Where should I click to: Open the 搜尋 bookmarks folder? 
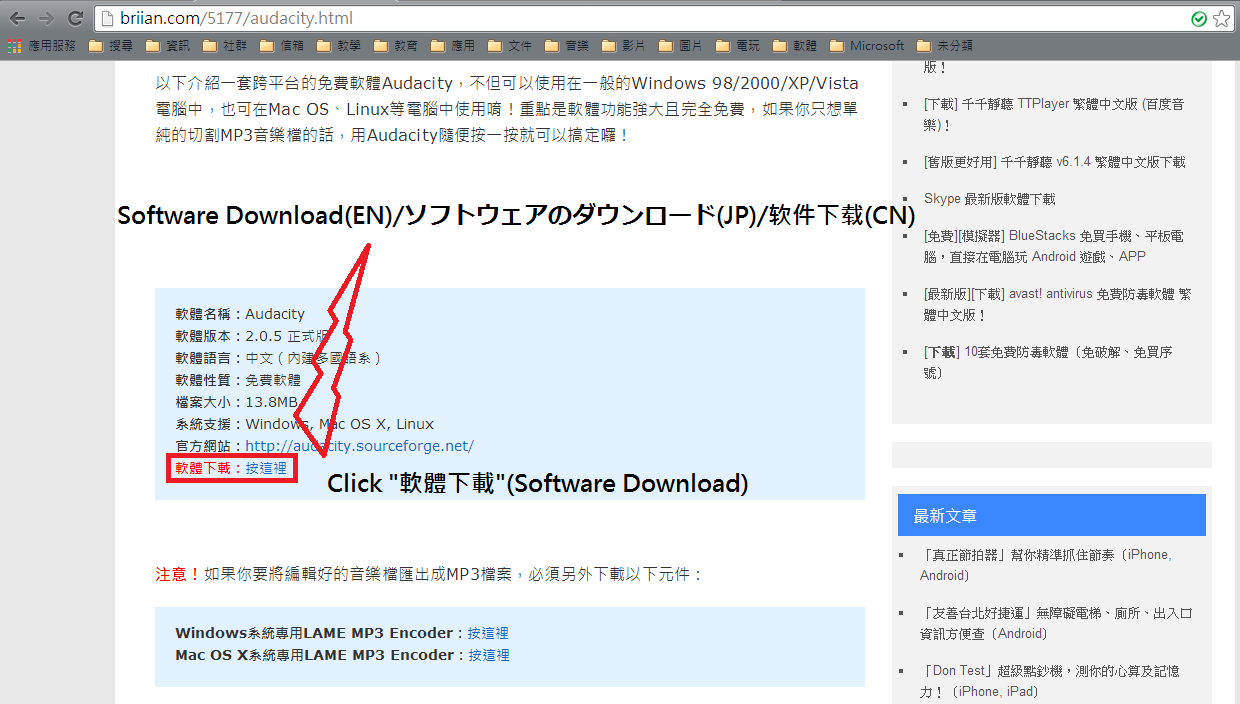click(110, 45)
